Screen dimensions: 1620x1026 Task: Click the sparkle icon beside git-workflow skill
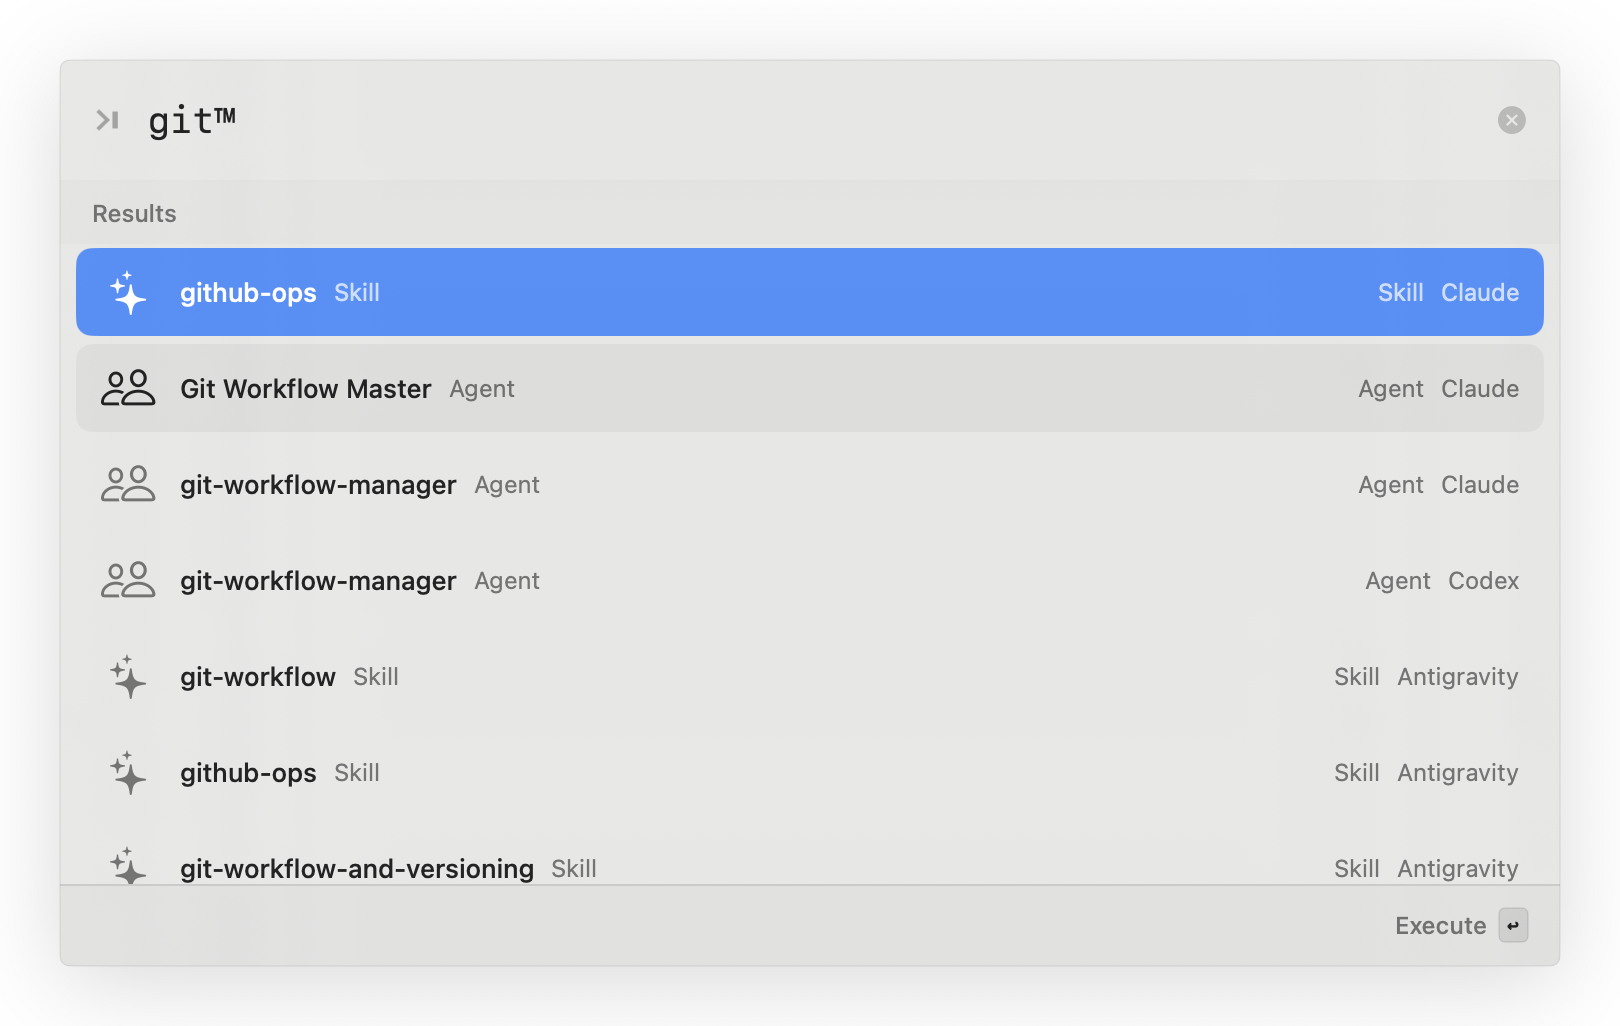click(128, 676)
